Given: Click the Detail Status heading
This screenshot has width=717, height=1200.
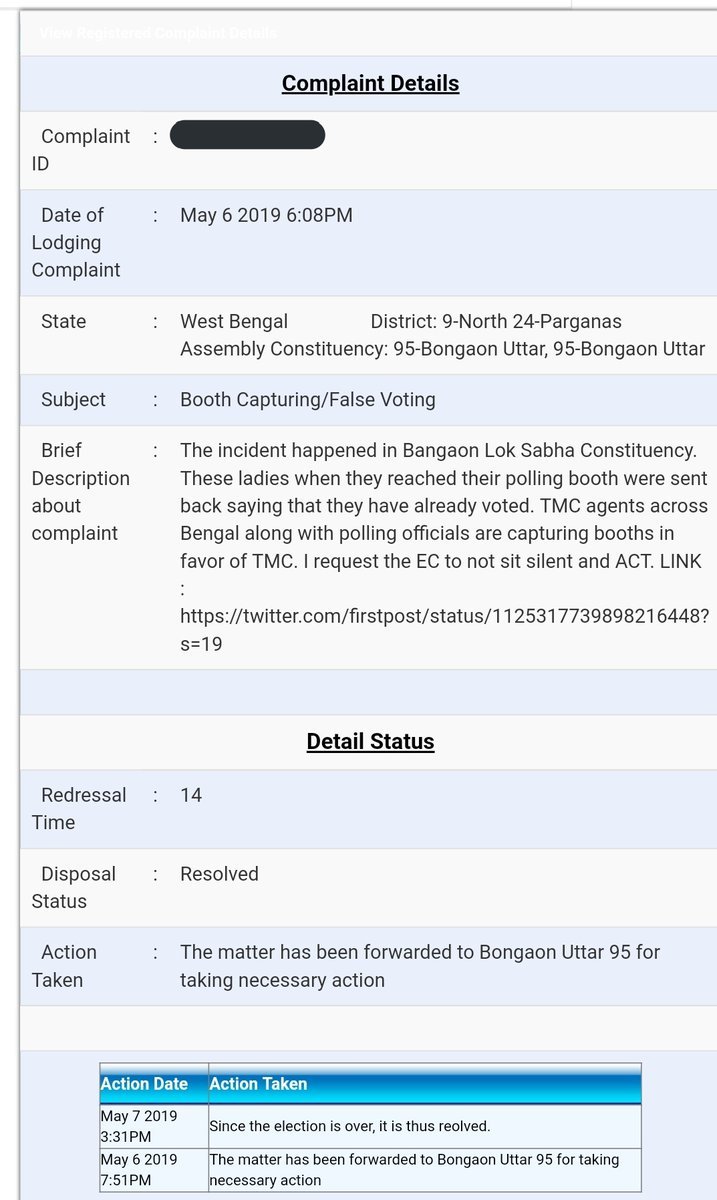Looking at the screenshot, I should (370, 742).
